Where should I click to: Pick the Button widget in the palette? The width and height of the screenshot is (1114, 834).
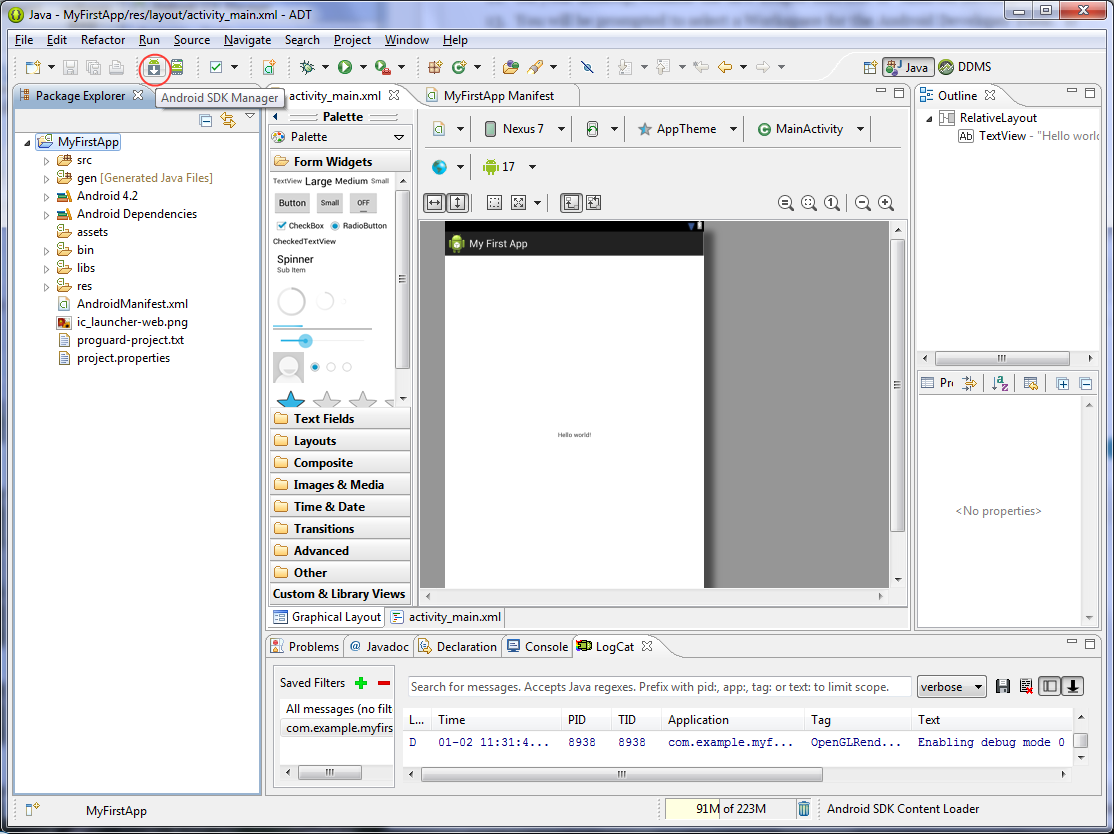point(292,203)
